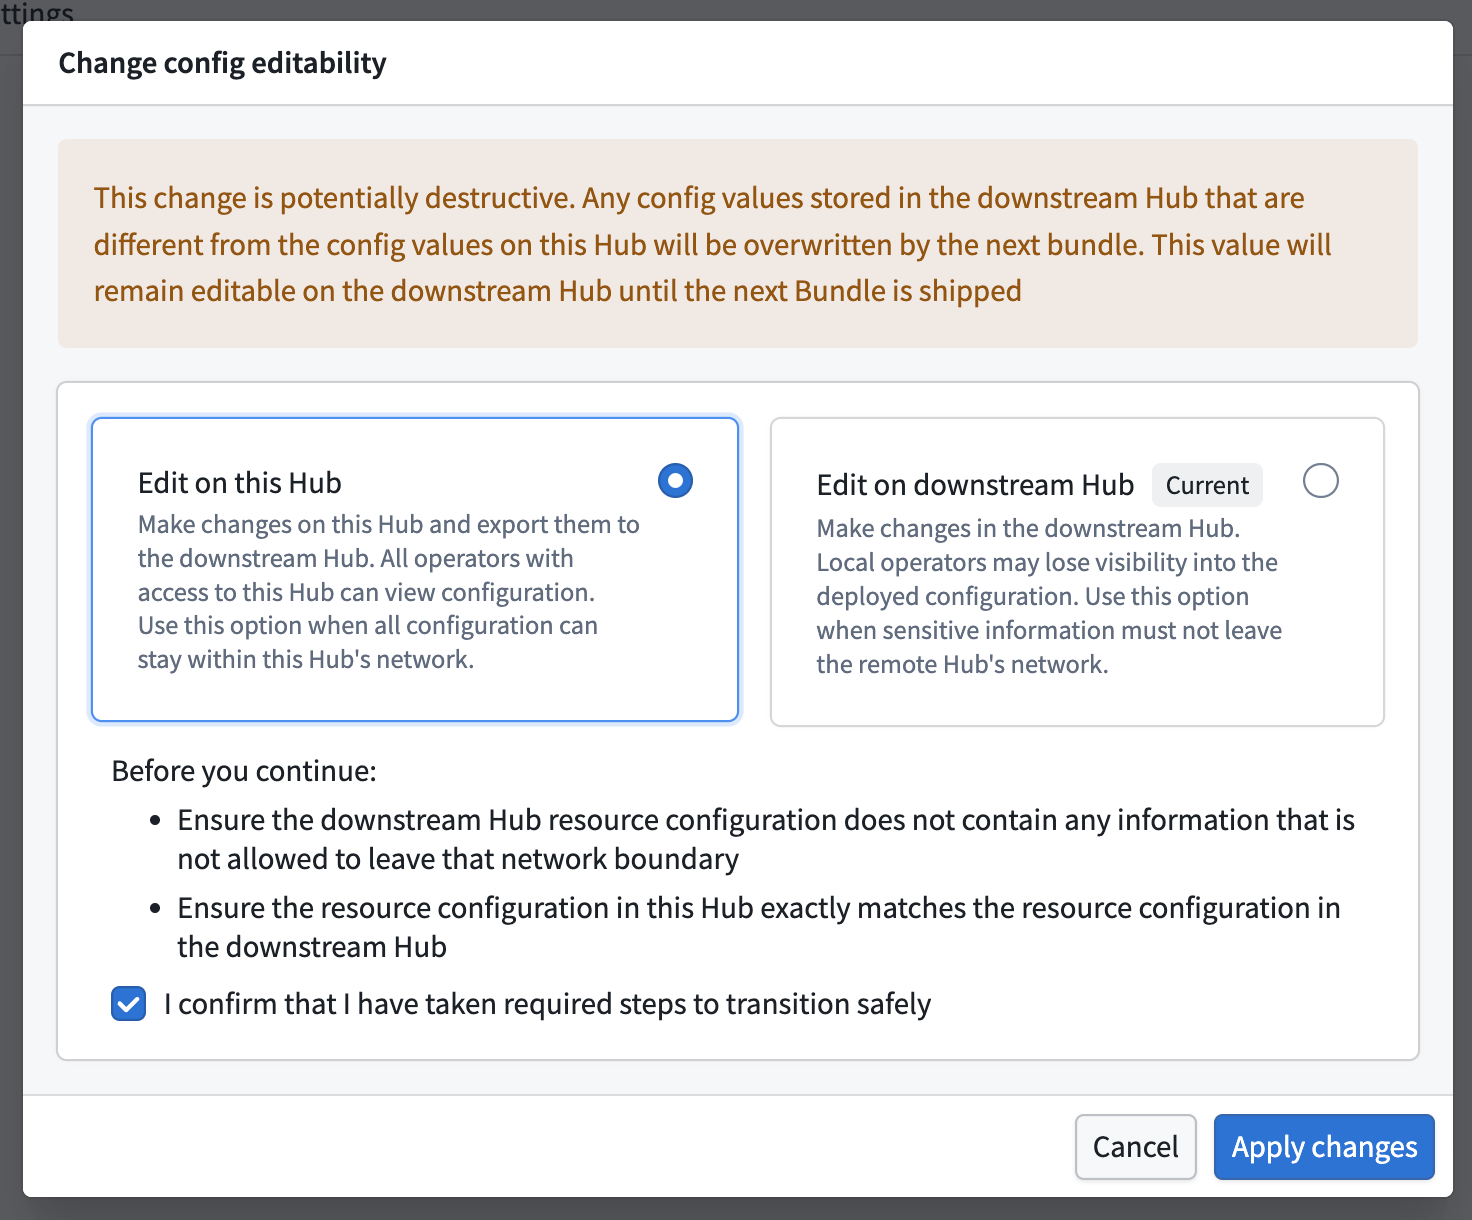Click the 'Change config editability' dialog title
Viewport: 1472px width, 1220px height.
pos(222,63)
